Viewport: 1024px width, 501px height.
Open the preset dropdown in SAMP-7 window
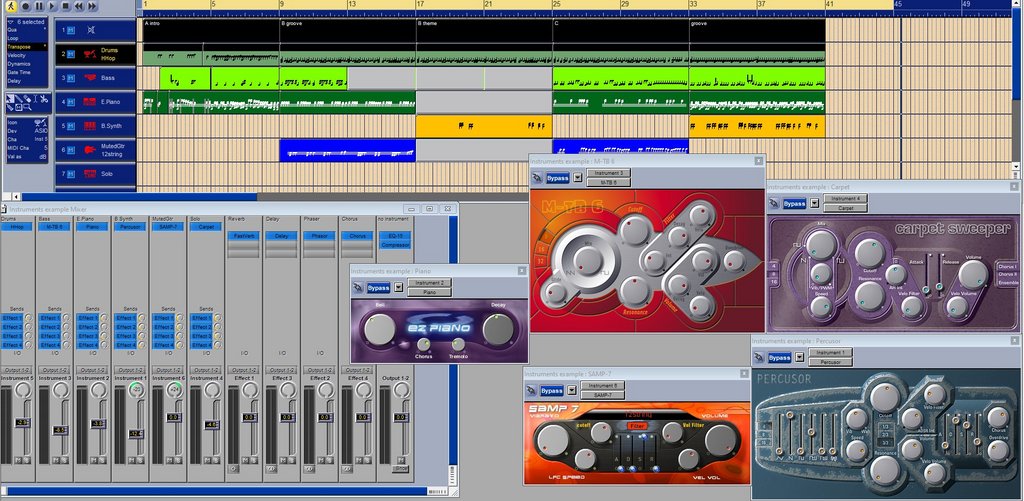point(571,391)
